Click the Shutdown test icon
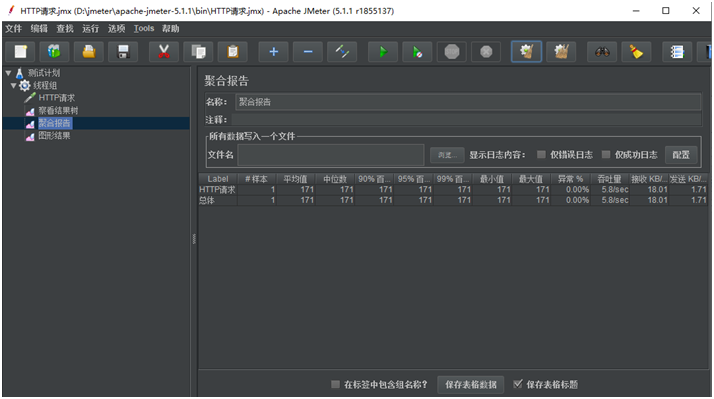Viewport: 714px width, 399px height. (x=486, y=52)
